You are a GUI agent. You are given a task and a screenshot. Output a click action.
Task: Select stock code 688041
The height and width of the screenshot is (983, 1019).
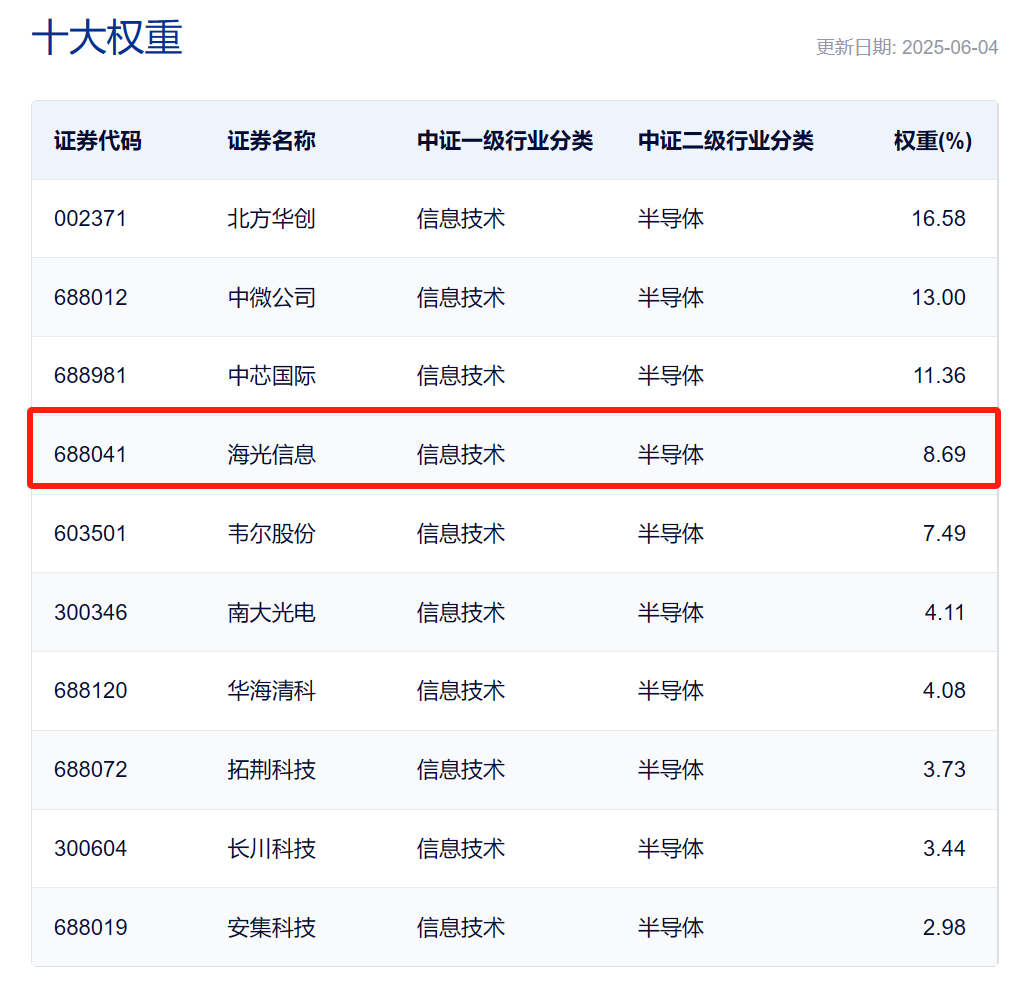(90, 454)
